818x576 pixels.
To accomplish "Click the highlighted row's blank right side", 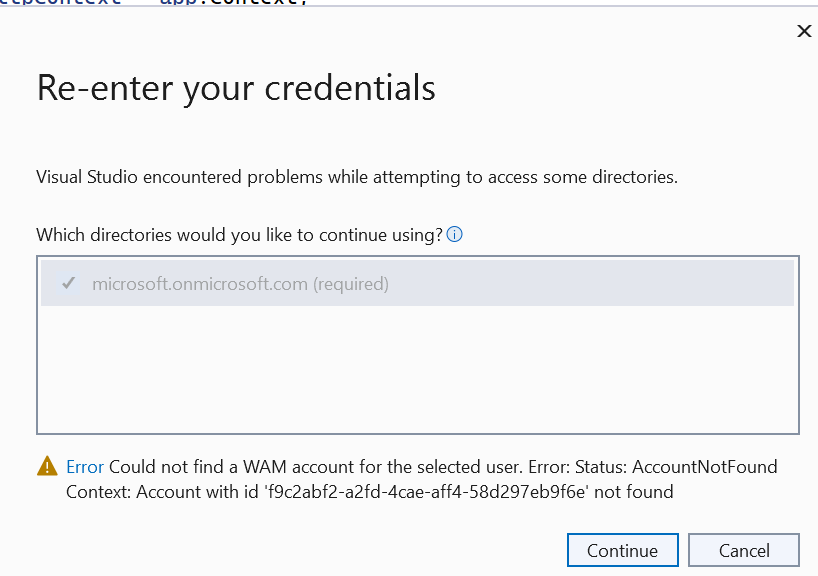I will coord(590,283).
